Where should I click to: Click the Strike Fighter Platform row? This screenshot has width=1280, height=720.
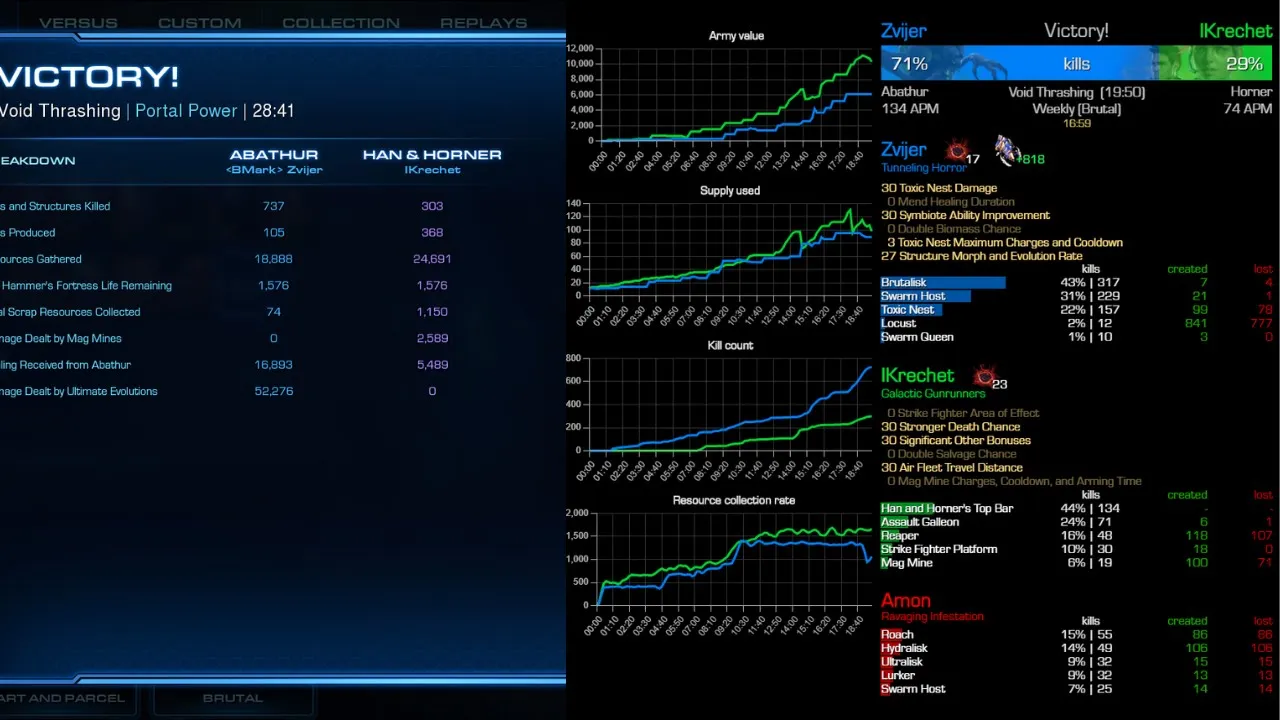click(1076, 549)
